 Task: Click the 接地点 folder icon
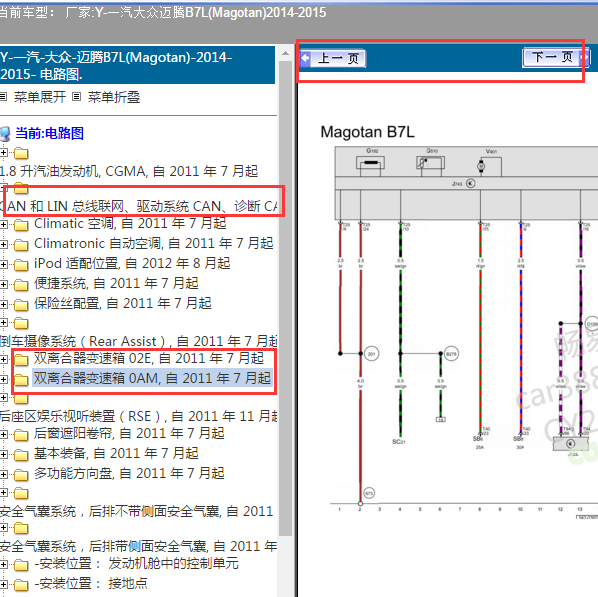pyautogui.click(x=21, y=585)
